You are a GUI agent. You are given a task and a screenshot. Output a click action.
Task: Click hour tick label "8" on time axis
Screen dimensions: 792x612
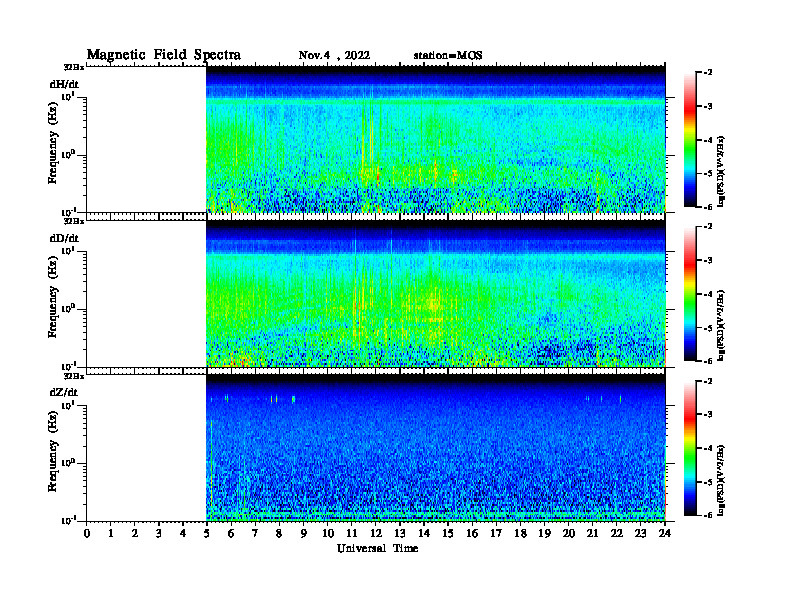coord(279,534)
